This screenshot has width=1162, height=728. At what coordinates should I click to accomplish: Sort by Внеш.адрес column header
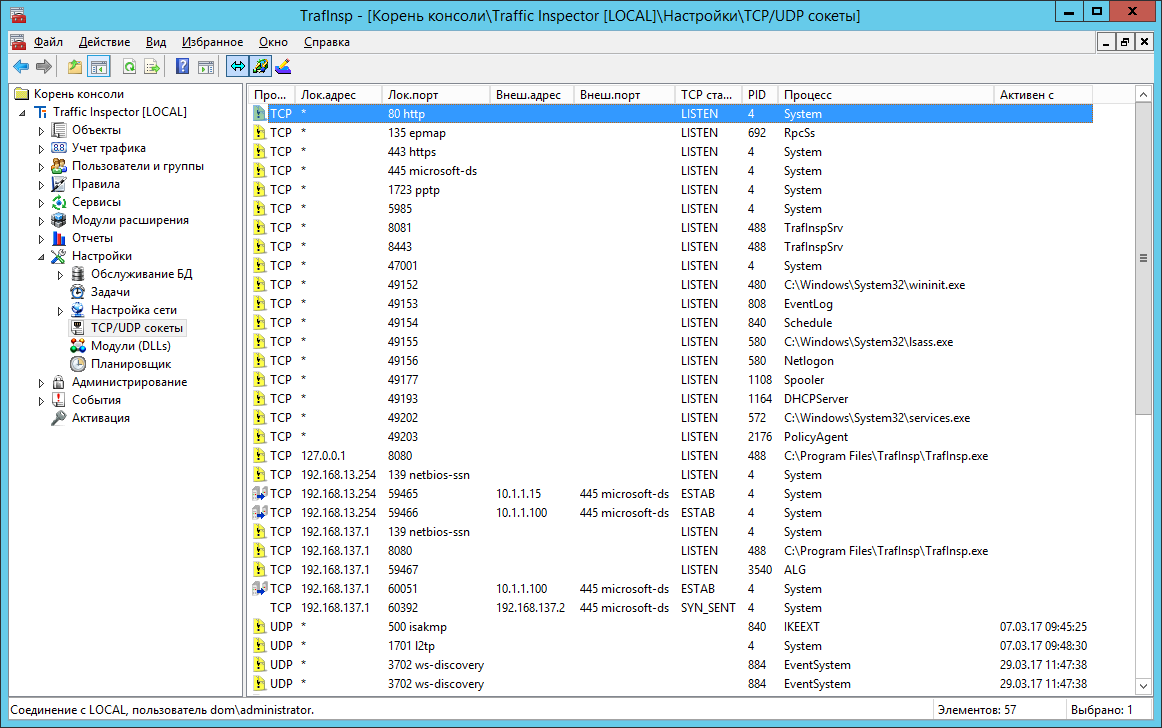[x=531, y=95]
